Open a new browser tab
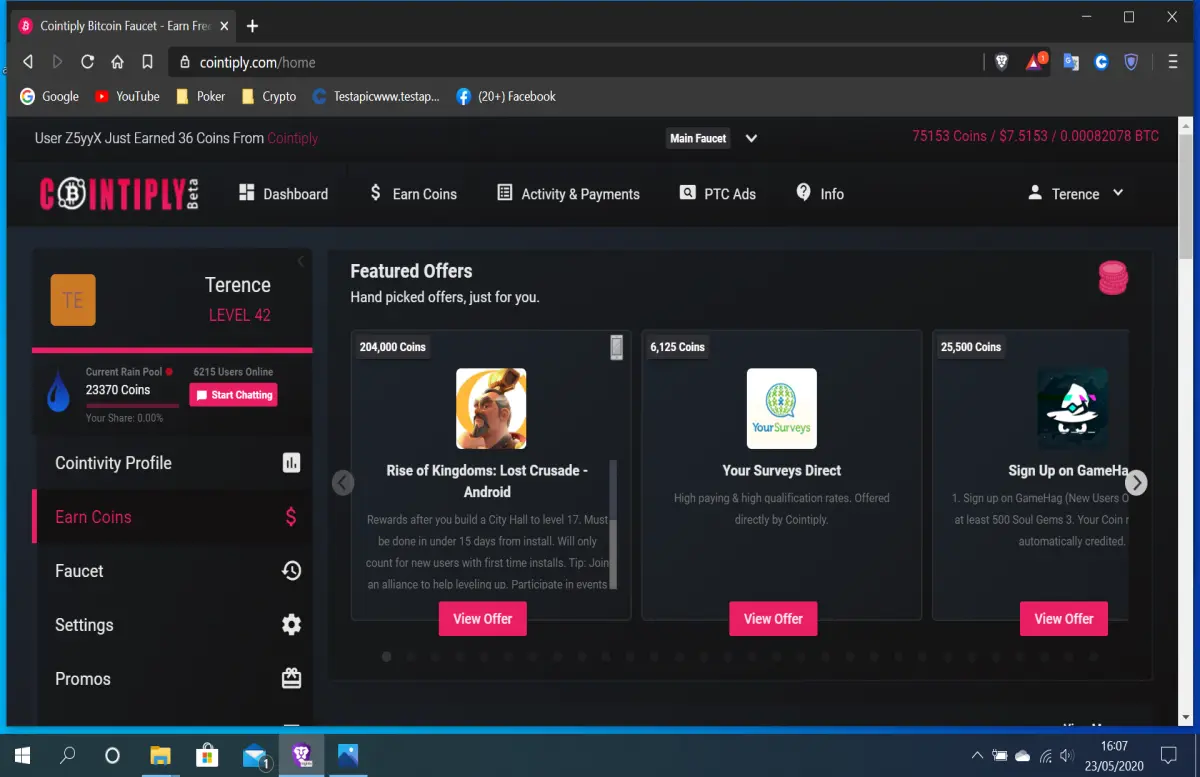This screenshot has width=1200, height=777. click(252, 26)
